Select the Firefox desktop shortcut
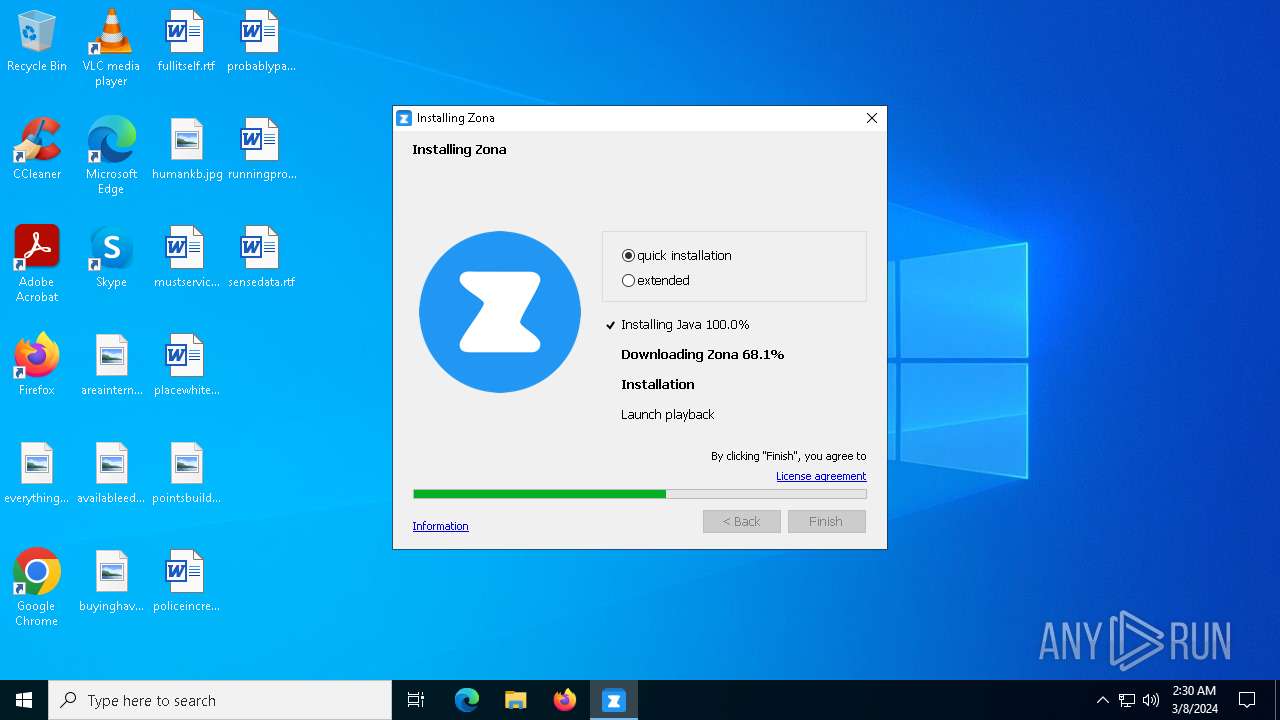This screenshot has width=1280, height=720. pyautogui.click(x=37, y=366)
